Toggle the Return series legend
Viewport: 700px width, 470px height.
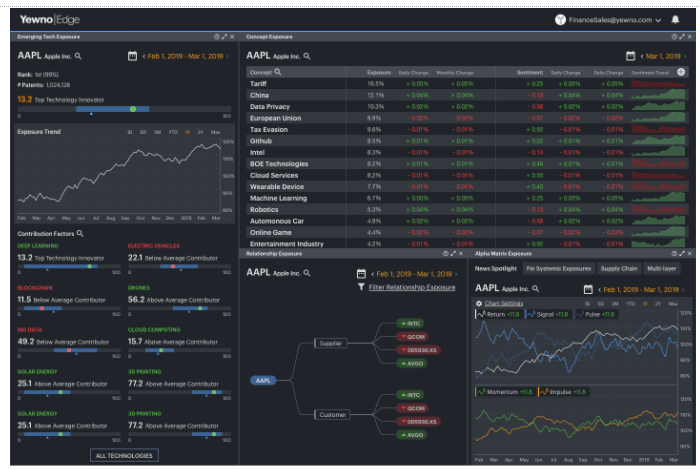pos(499,314)
